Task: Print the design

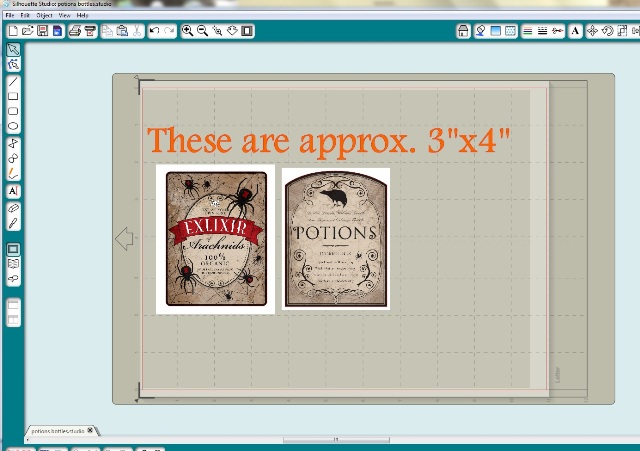Action: pyautogui.click(x=75, y=31)
